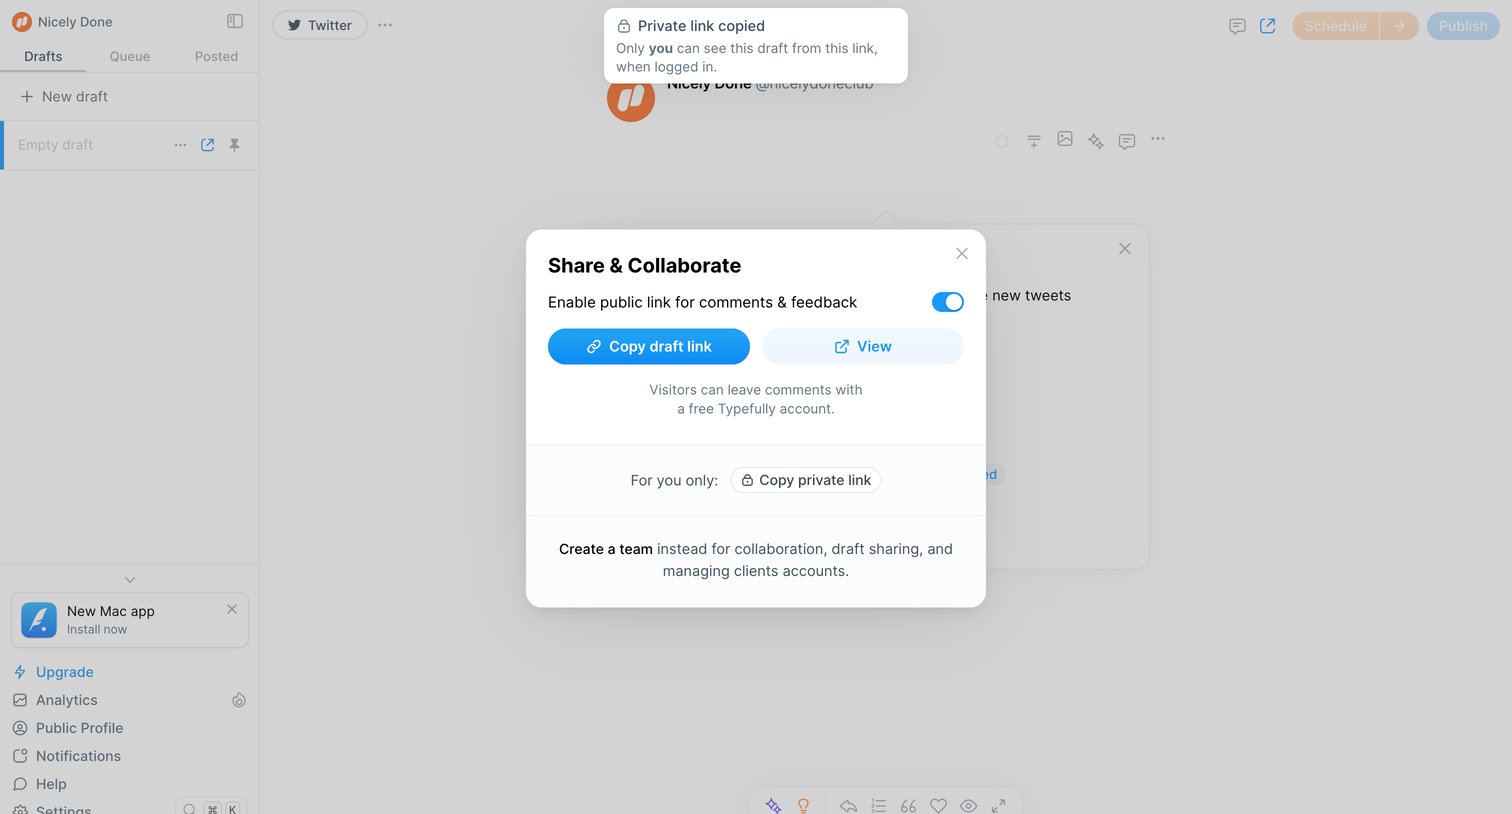Open the comments icon in the top bar
The width and height of the screenshot is (1512, 814).
1237,26
